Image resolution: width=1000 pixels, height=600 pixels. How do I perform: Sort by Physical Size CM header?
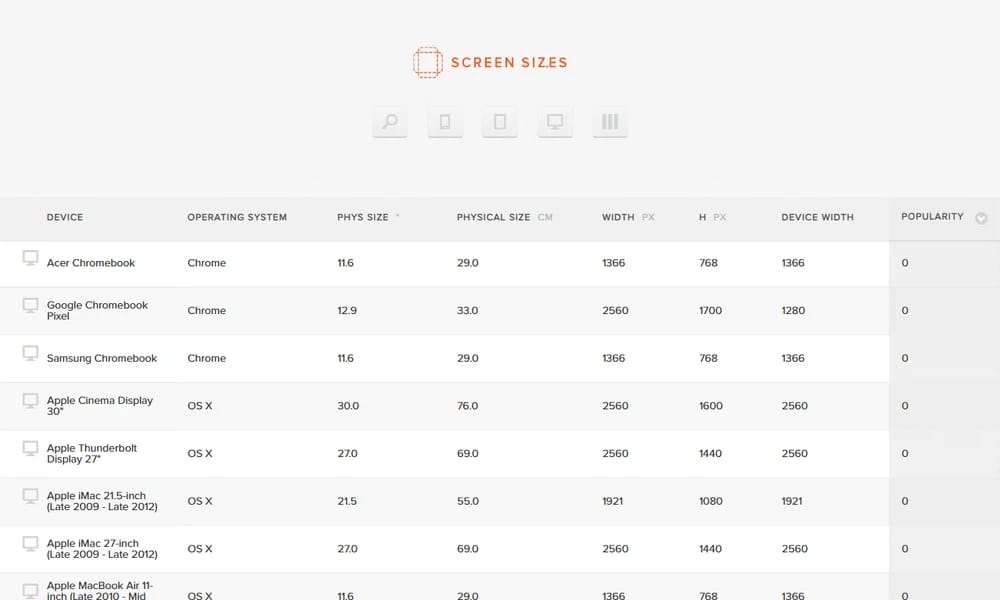coord(504,217)
